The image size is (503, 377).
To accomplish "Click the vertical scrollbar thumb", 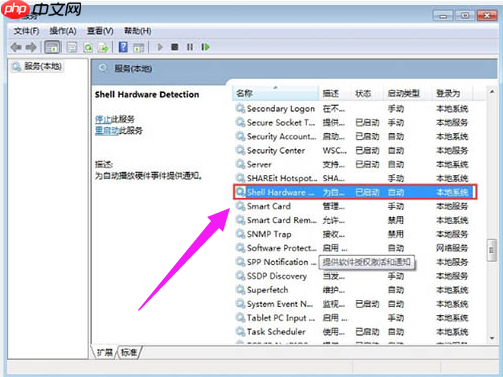I will pos(491,250).
